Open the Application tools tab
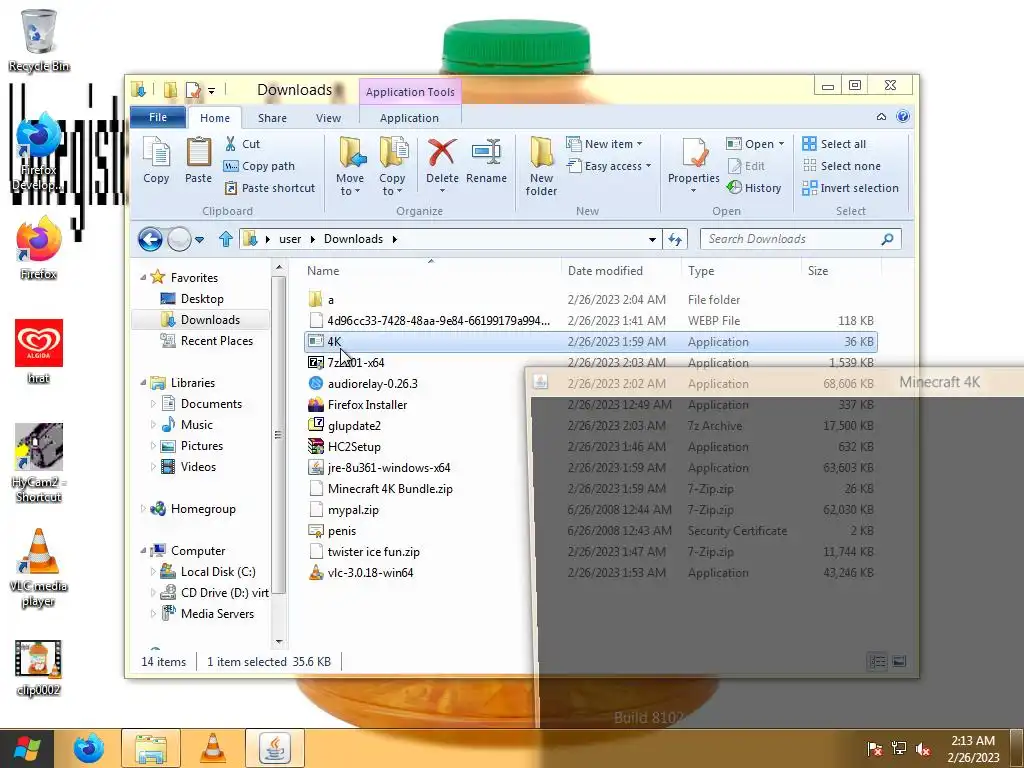 [409, 118]
